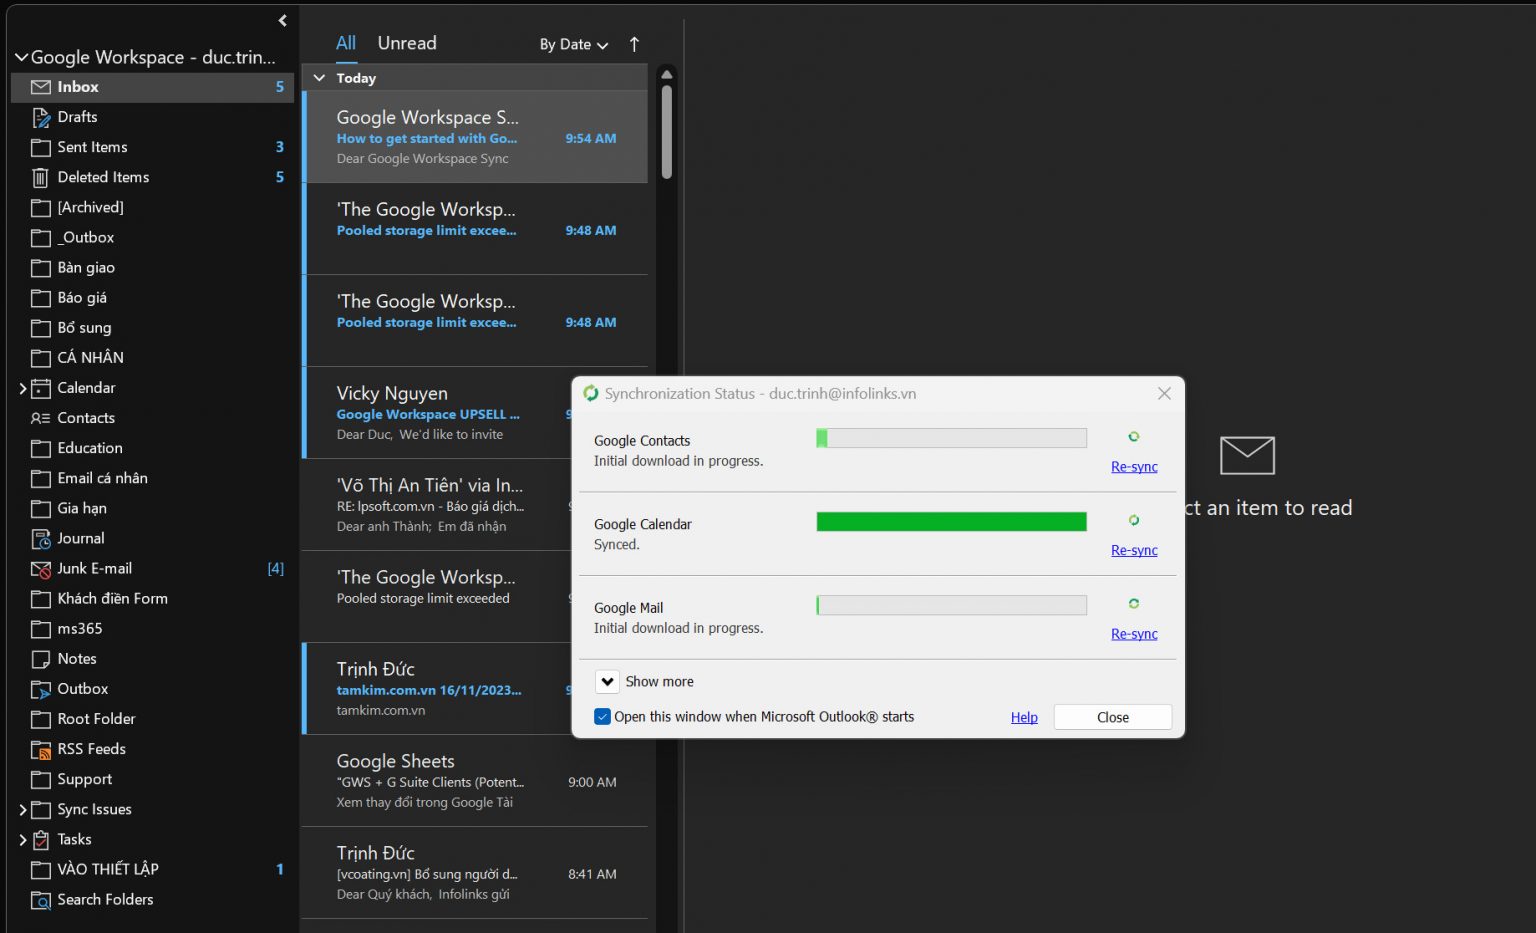Switch to the All messages tab
The image size is (1536, 933).
coord(346,43)
